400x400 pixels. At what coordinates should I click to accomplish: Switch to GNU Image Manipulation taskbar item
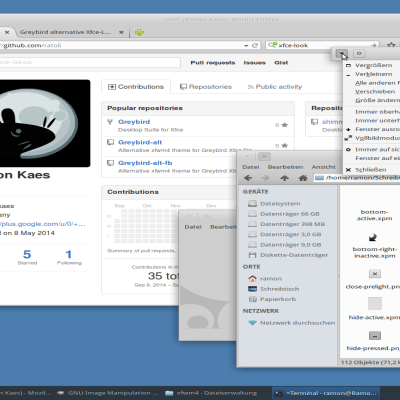click(108, 393)
